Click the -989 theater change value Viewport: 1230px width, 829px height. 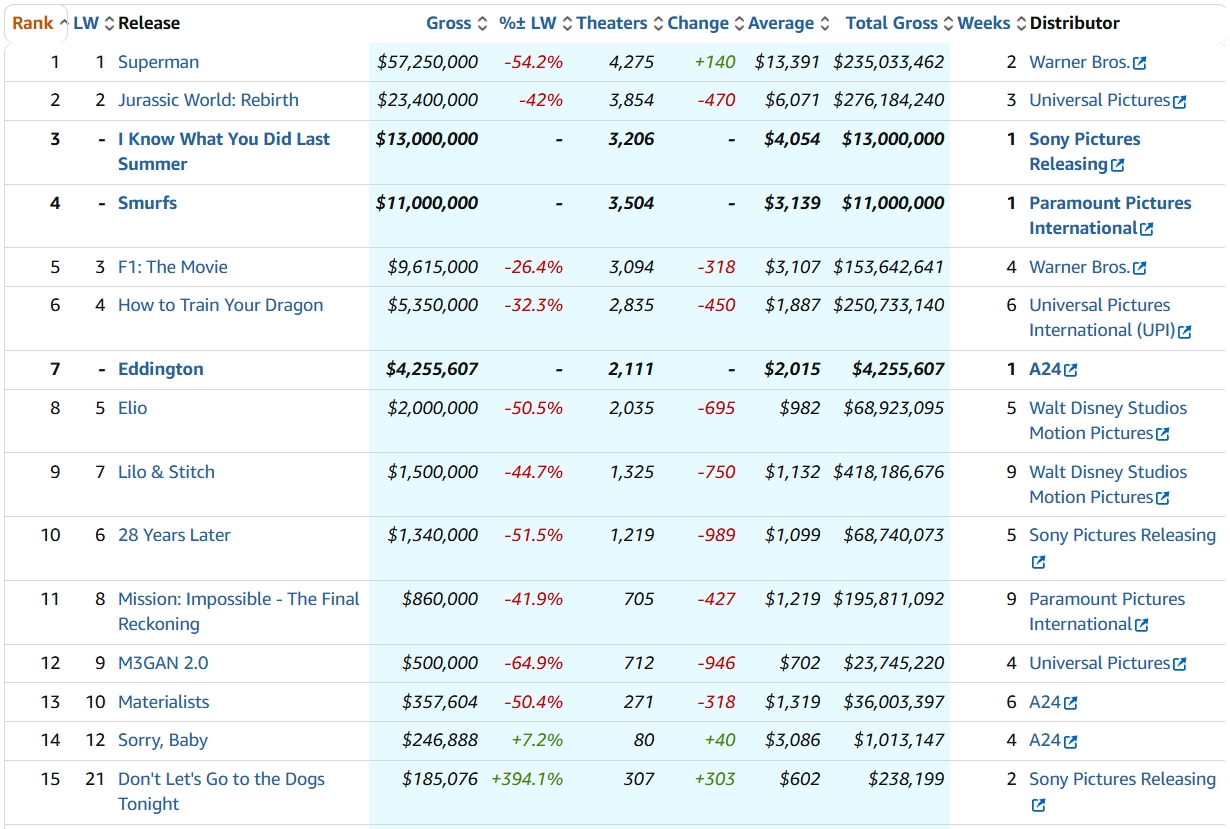(716, 535)
